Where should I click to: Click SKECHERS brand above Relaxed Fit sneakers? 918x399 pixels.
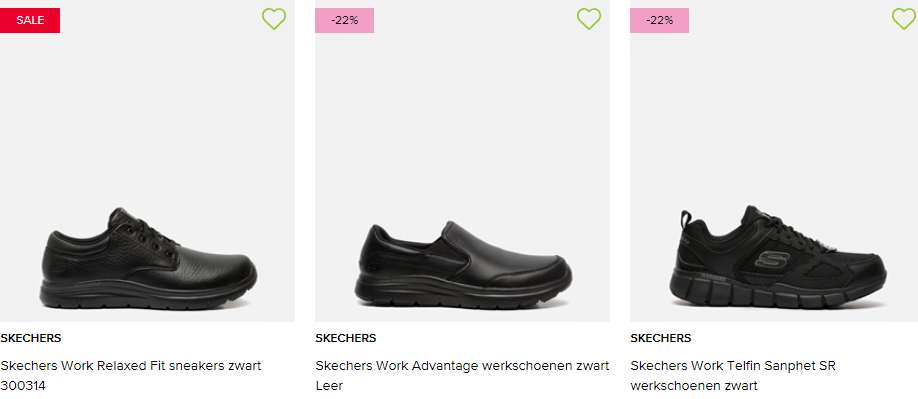(30, 338)
